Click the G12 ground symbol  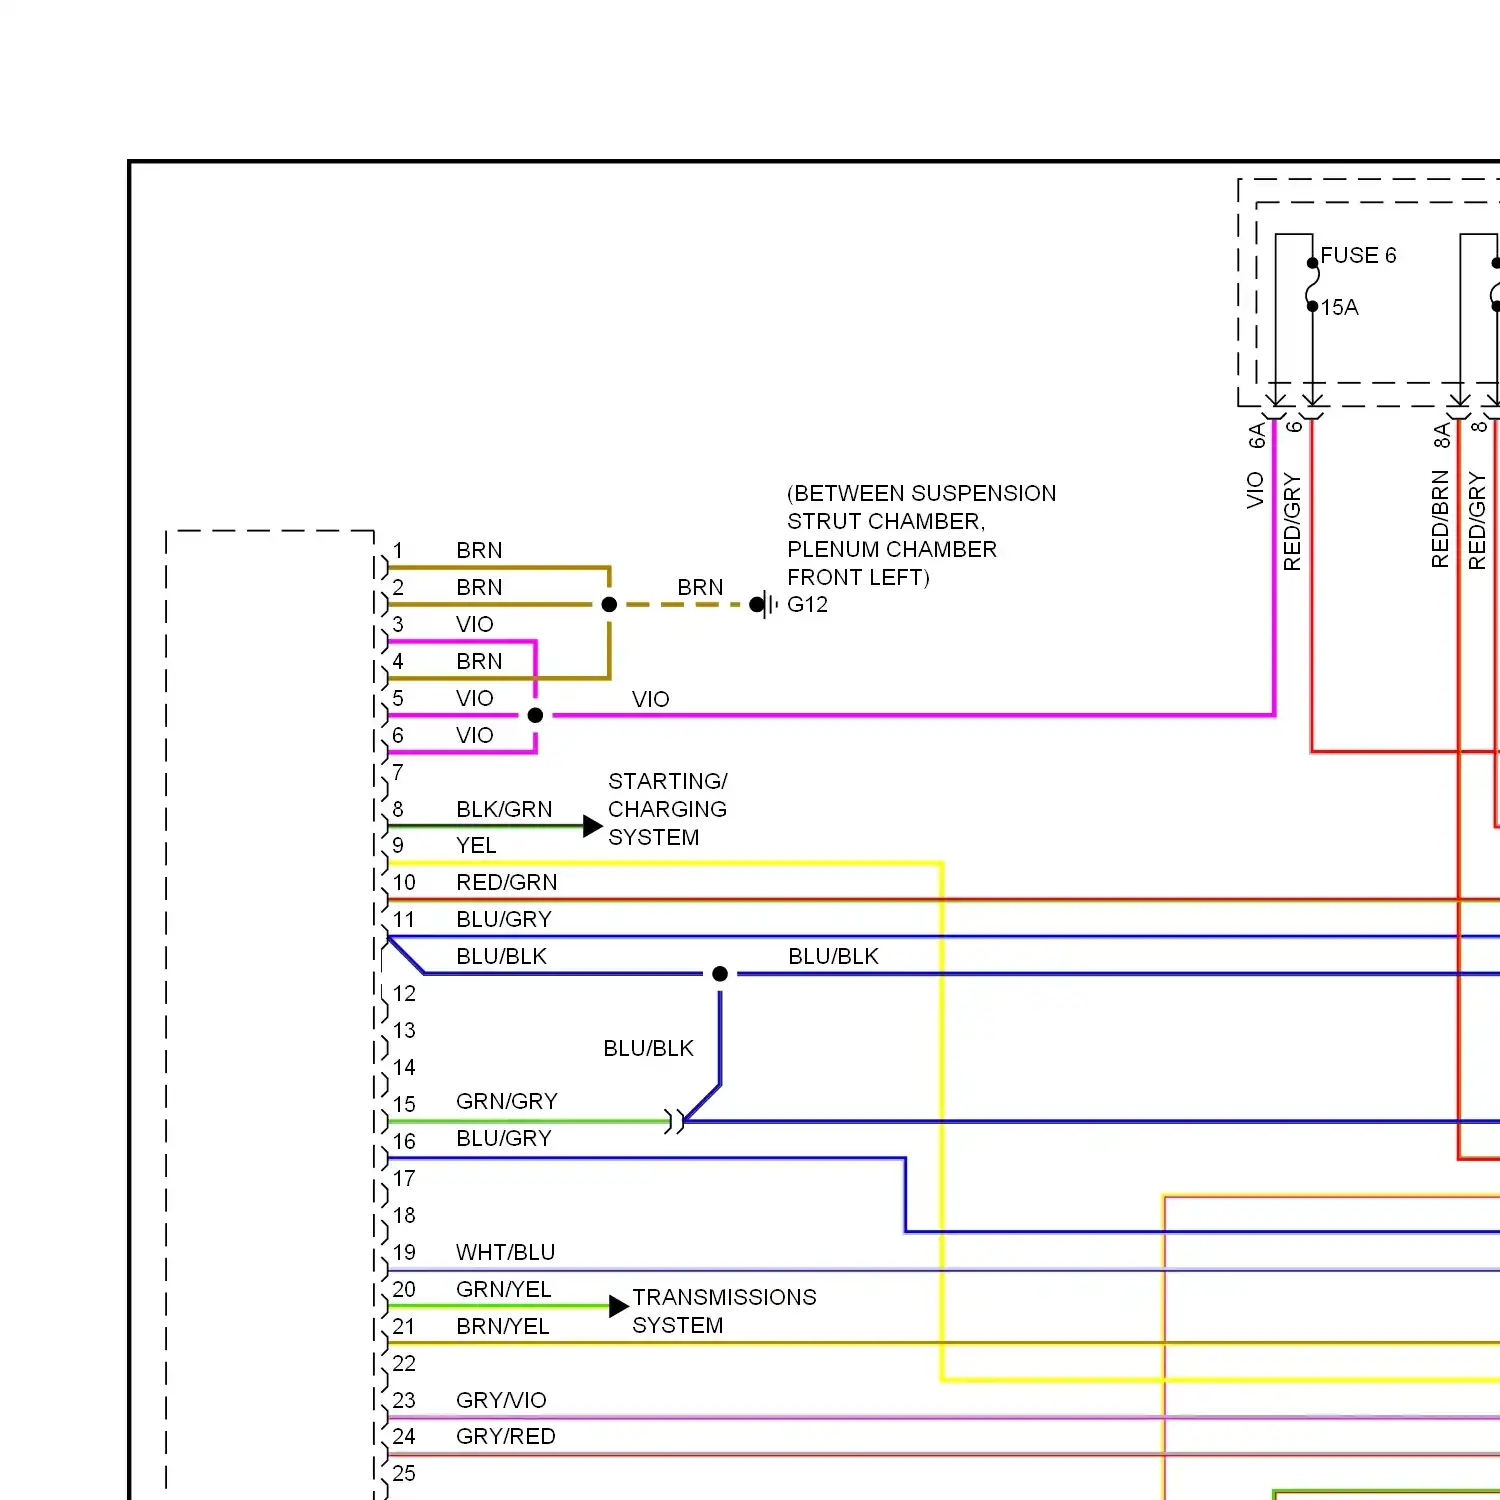tap(765, 604)
